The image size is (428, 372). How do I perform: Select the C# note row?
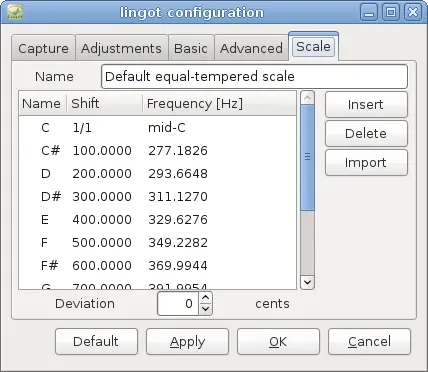(x=157, y=151)
